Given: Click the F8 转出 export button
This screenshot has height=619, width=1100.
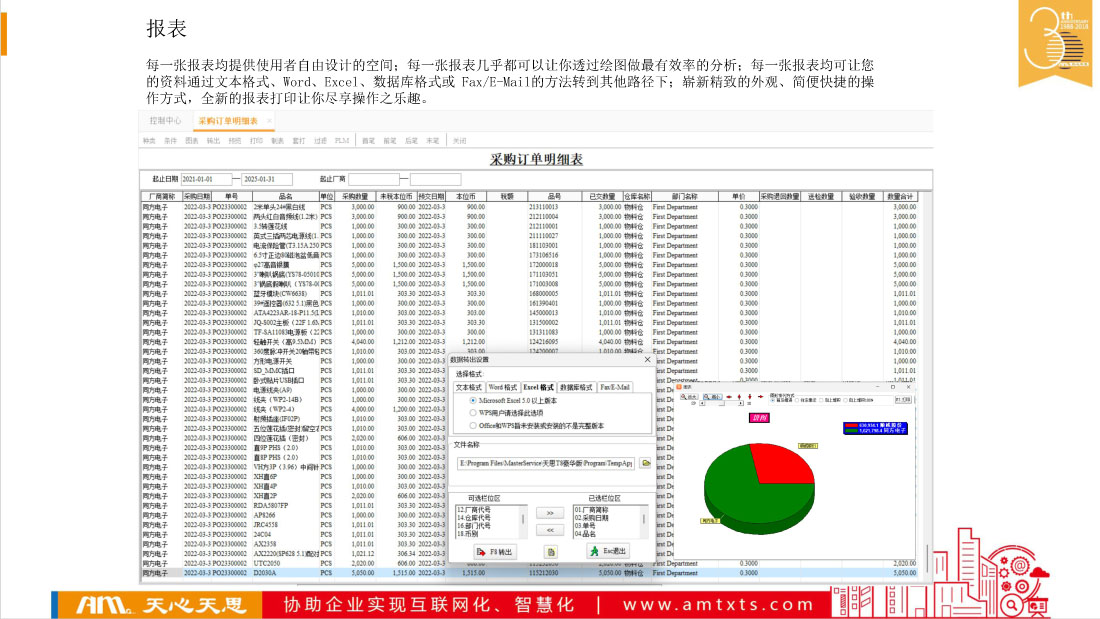Looking at the screenshot, I should 495,551.
